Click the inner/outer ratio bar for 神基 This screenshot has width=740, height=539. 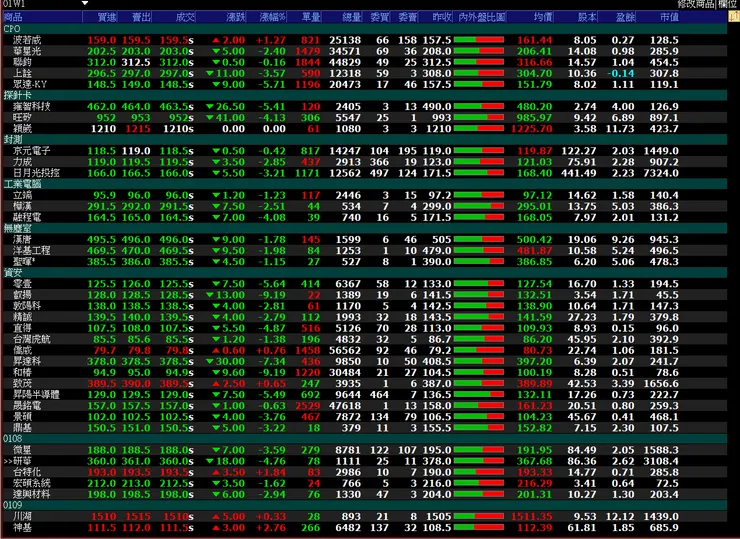click(x=479, y=528)
